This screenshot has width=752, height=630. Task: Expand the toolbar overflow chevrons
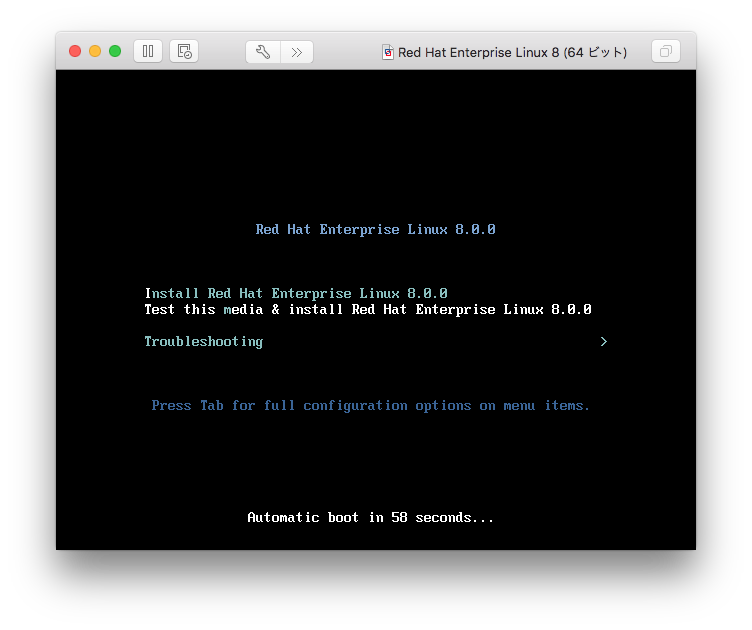click(297, 52)
